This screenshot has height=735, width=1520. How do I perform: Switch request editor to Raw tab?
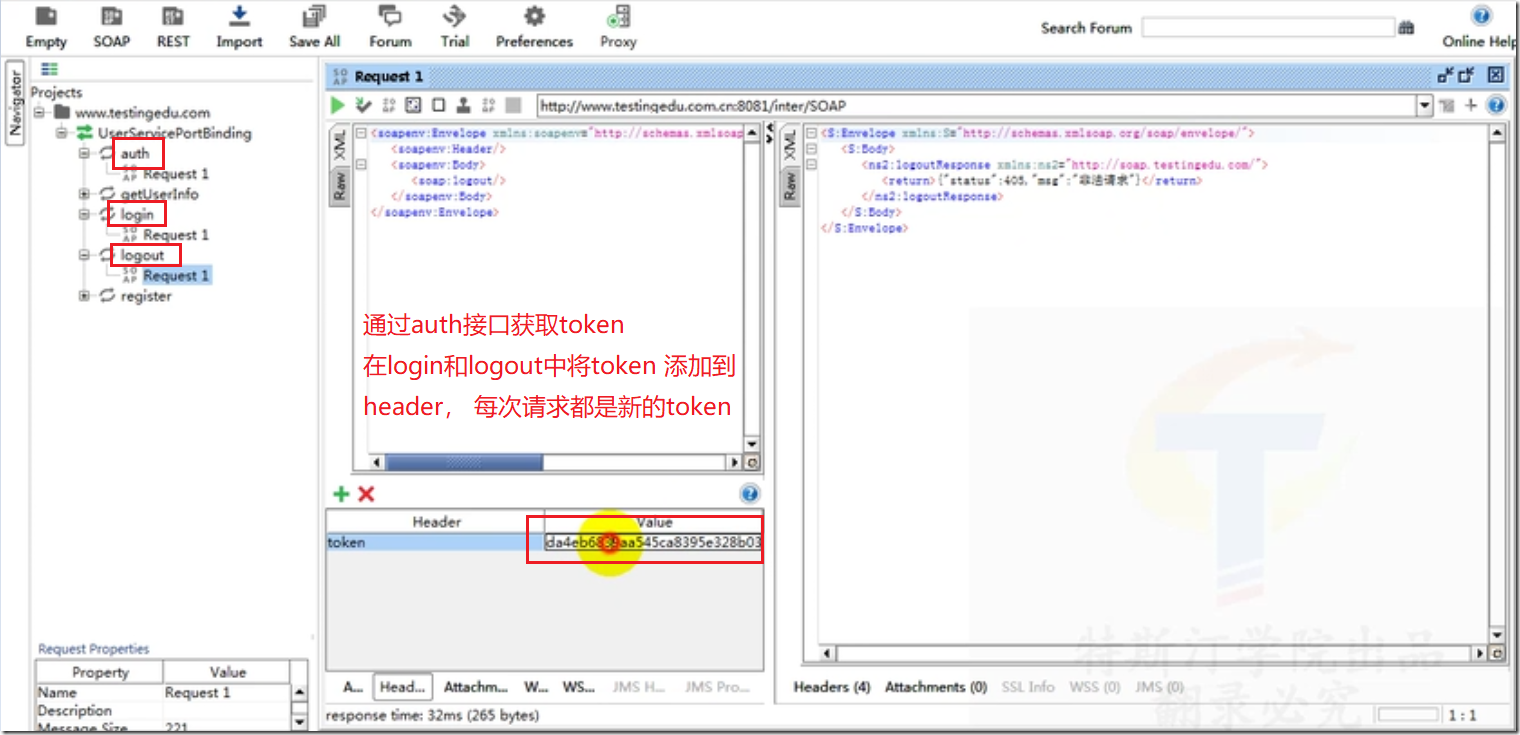pyautogui.click(x=339, y=187)
